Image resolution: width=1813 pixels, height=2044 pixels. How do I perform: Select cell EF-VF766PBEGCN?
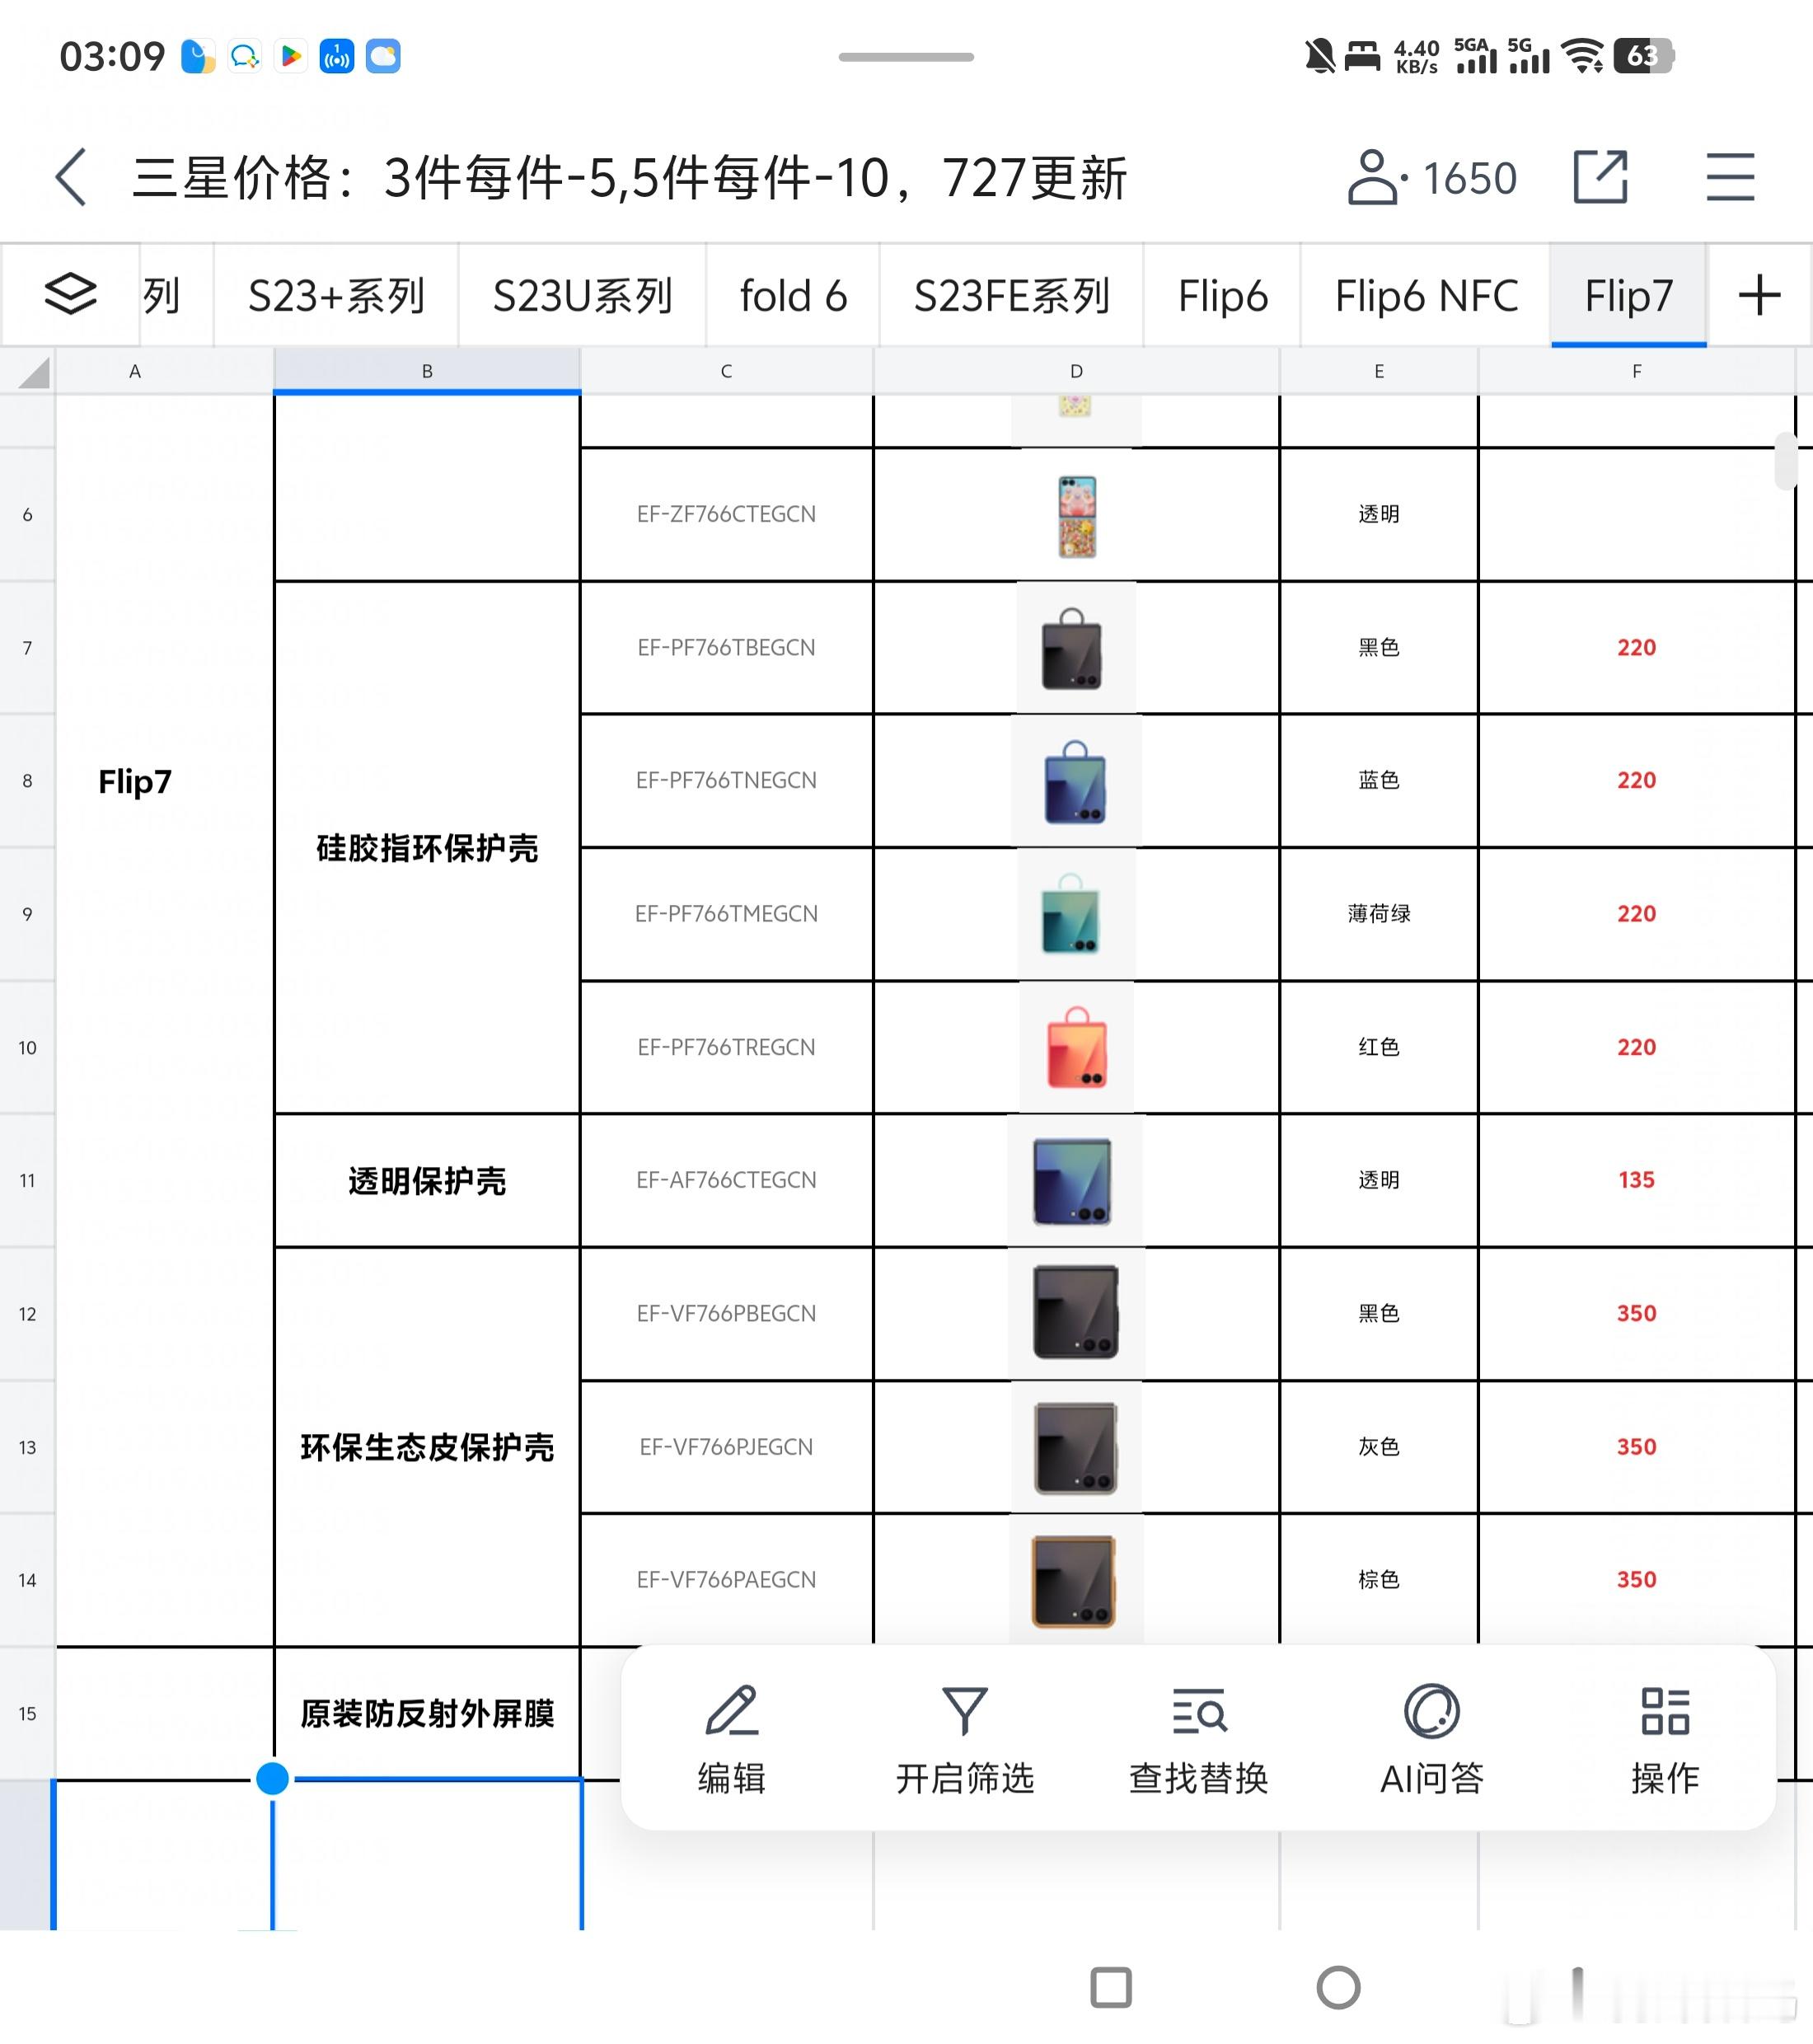click(x=726, y=1313)
